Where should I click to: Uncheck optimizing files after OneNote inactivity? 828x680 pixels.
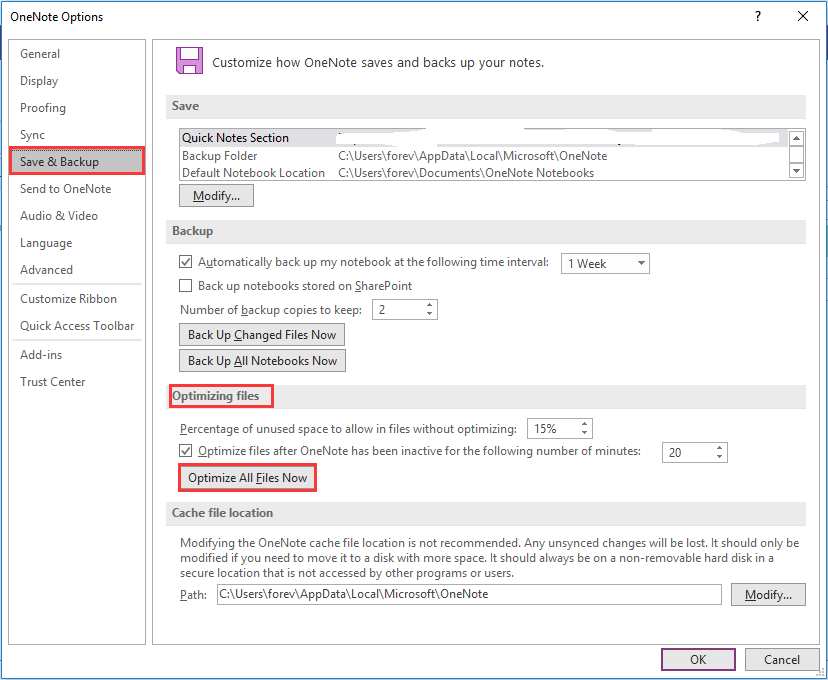(x=186, y=450)
